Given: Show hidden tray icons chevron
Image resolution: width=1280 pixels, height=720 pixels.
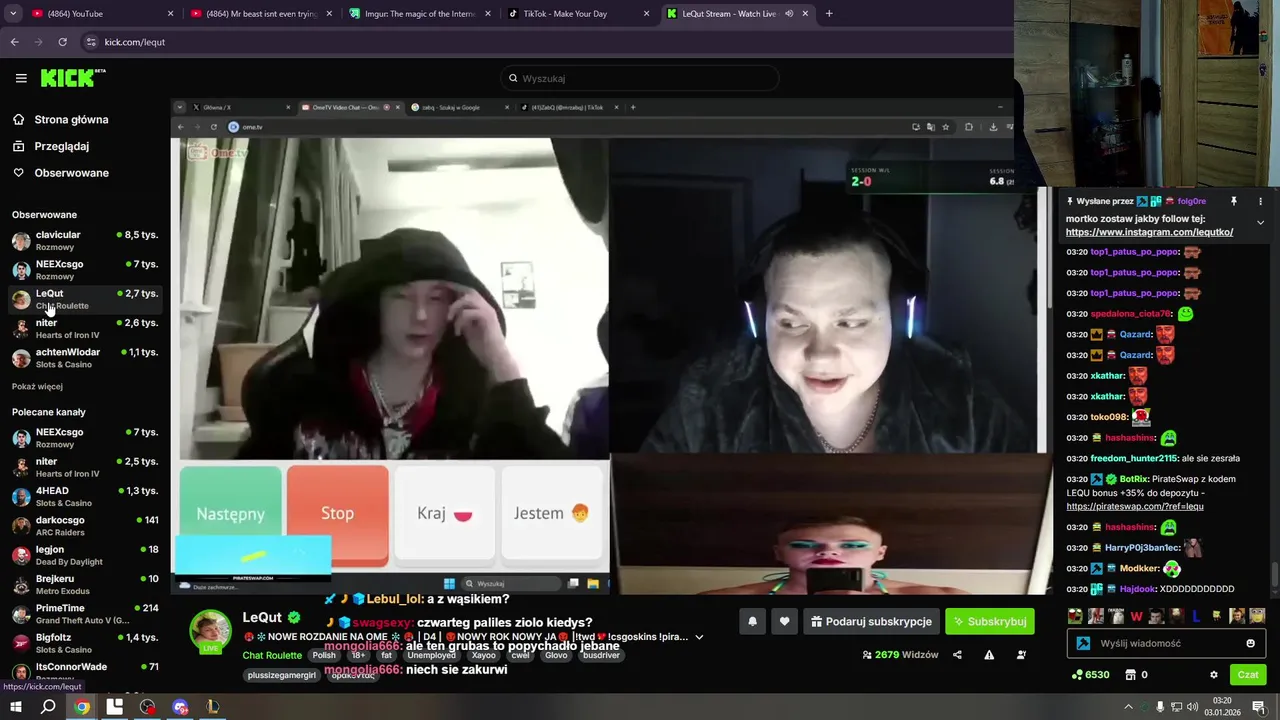Looking at the screenshot, I should pyautogui.click(x=1128, y=707).
